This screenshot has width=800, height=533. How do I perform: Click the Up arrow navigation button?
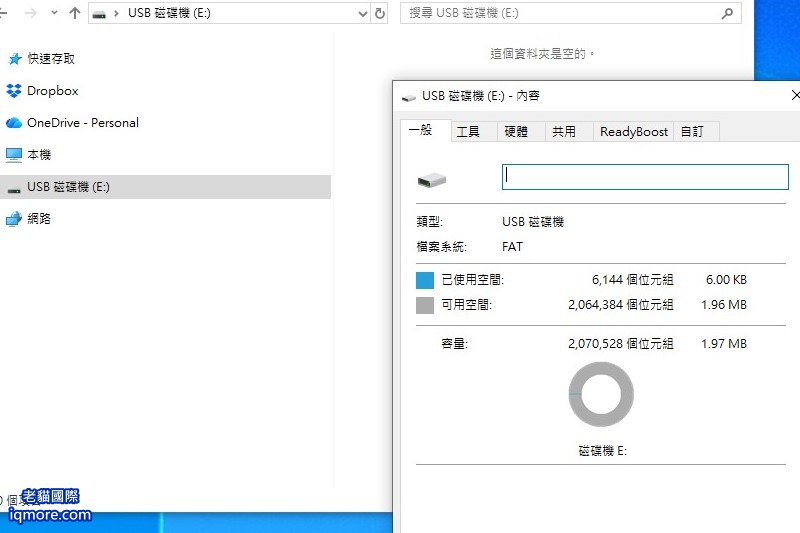tap(75, 13)
